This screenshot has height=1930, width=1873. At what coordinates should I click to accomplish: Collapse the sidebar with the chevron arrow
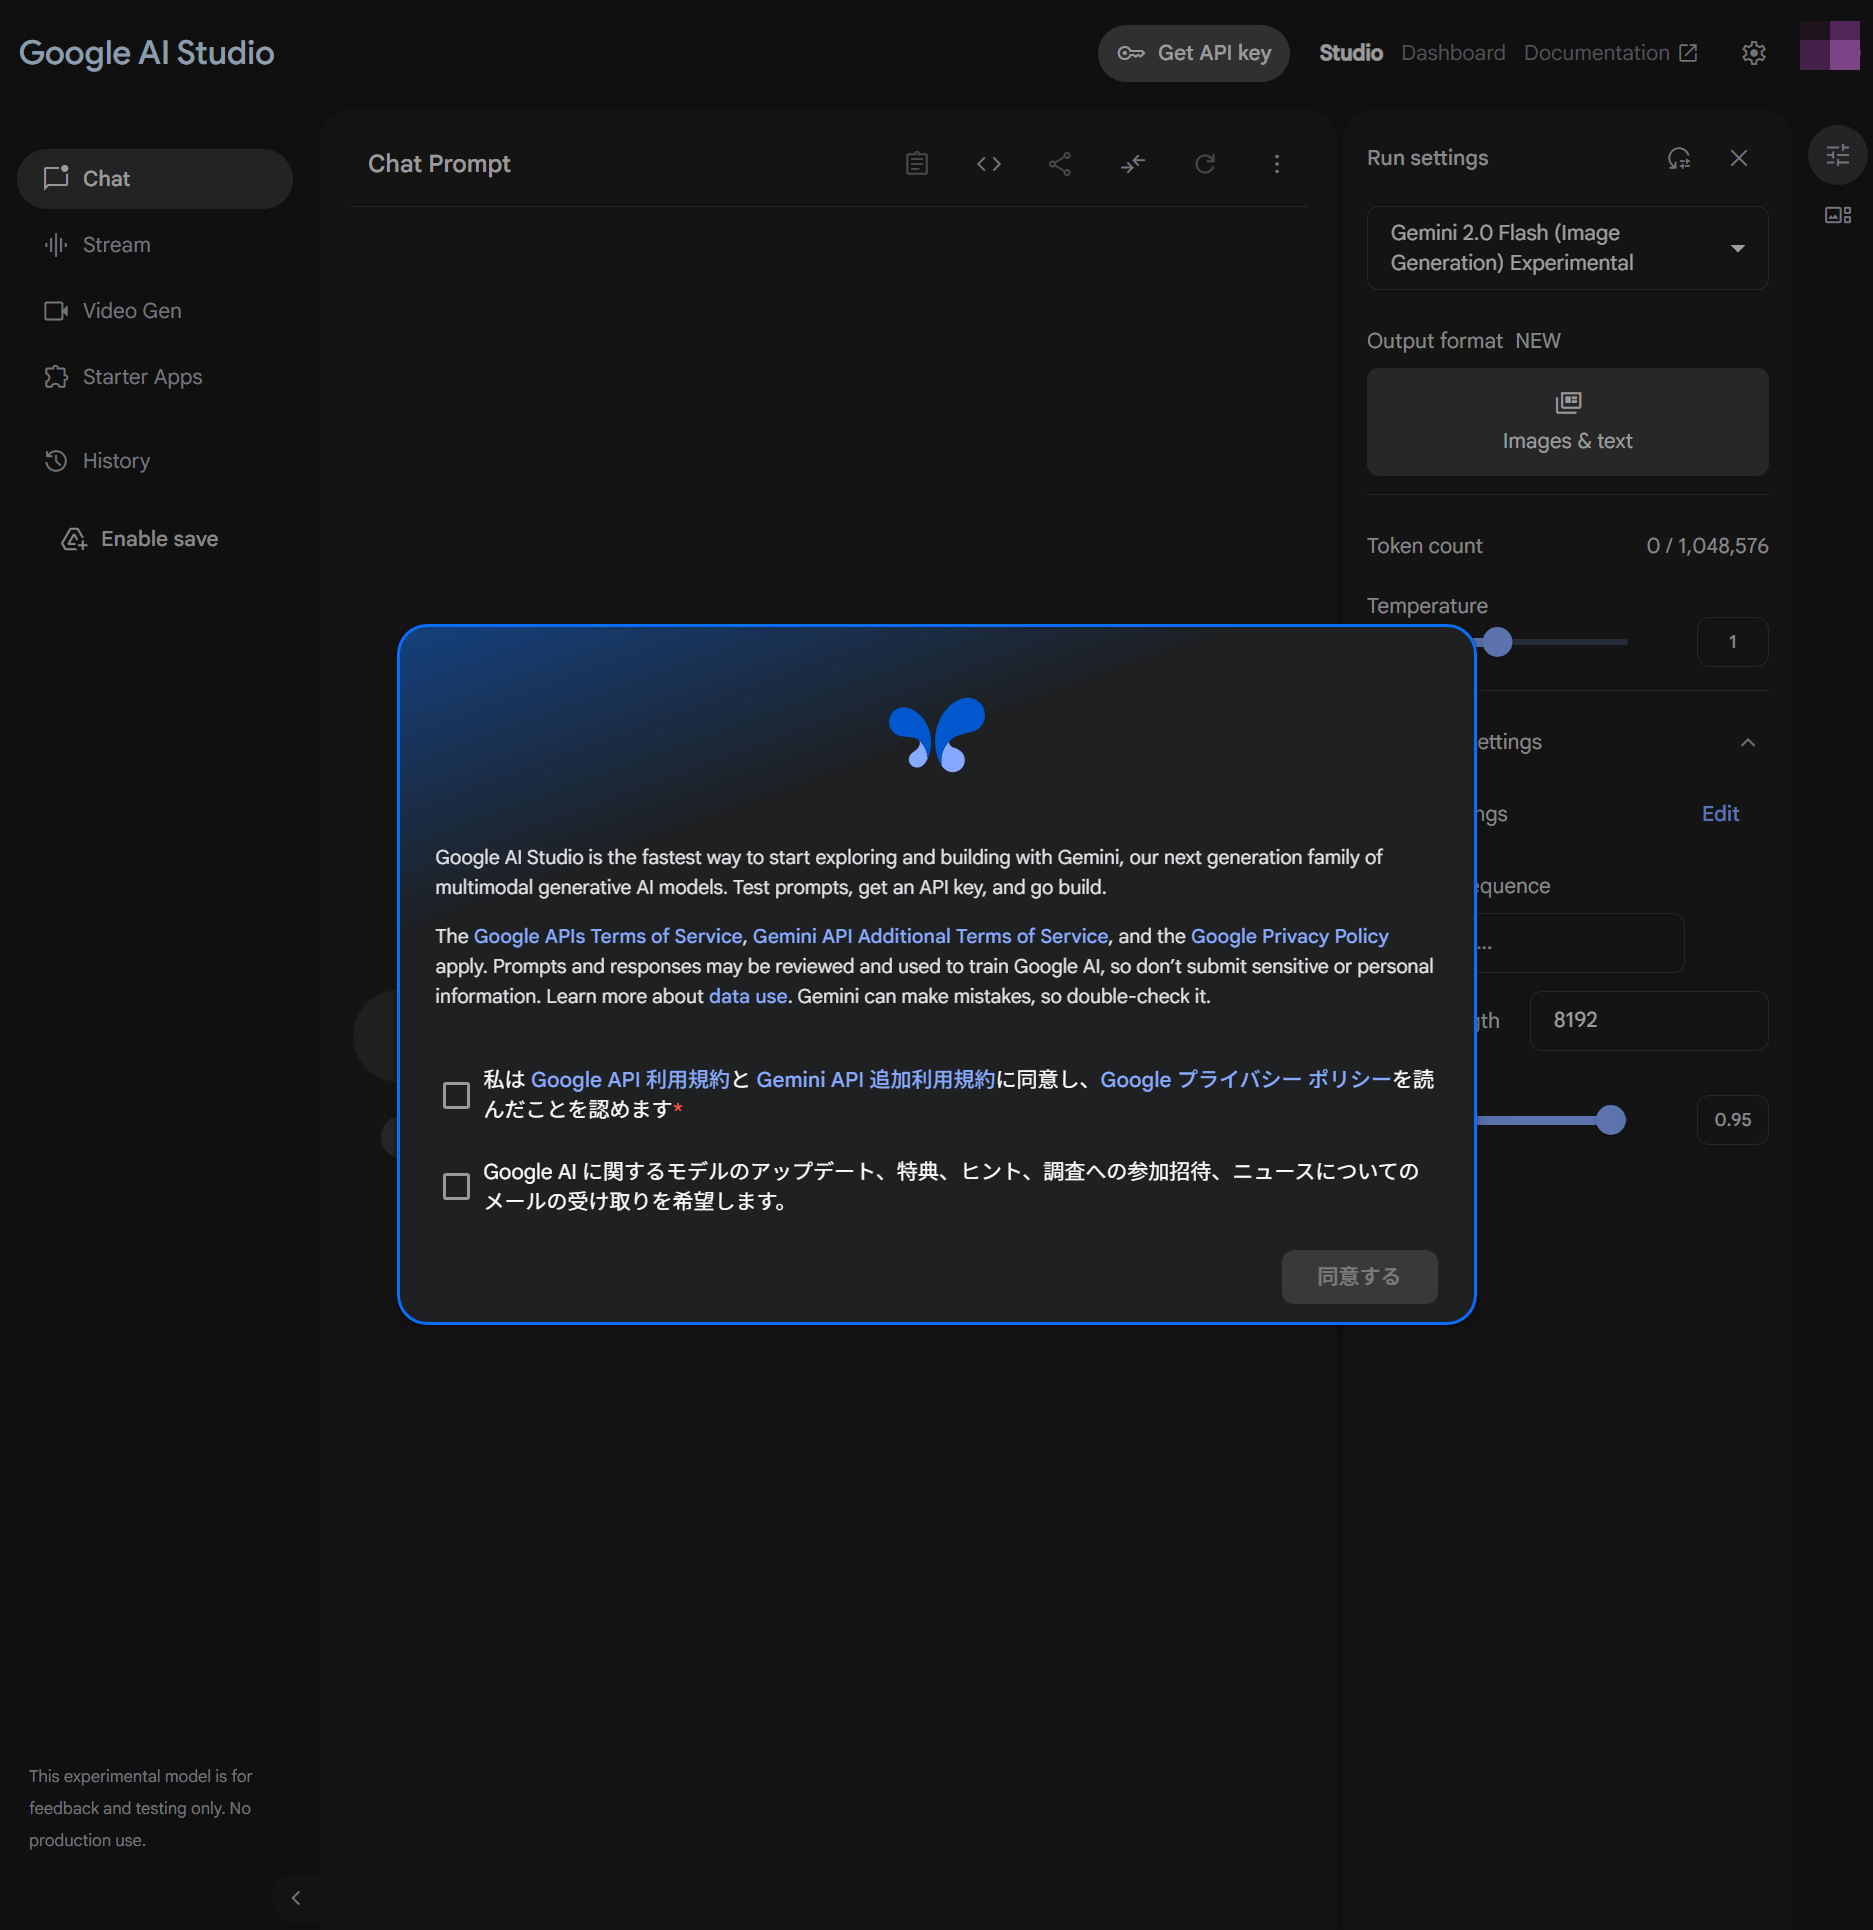tap(295, 1898)
